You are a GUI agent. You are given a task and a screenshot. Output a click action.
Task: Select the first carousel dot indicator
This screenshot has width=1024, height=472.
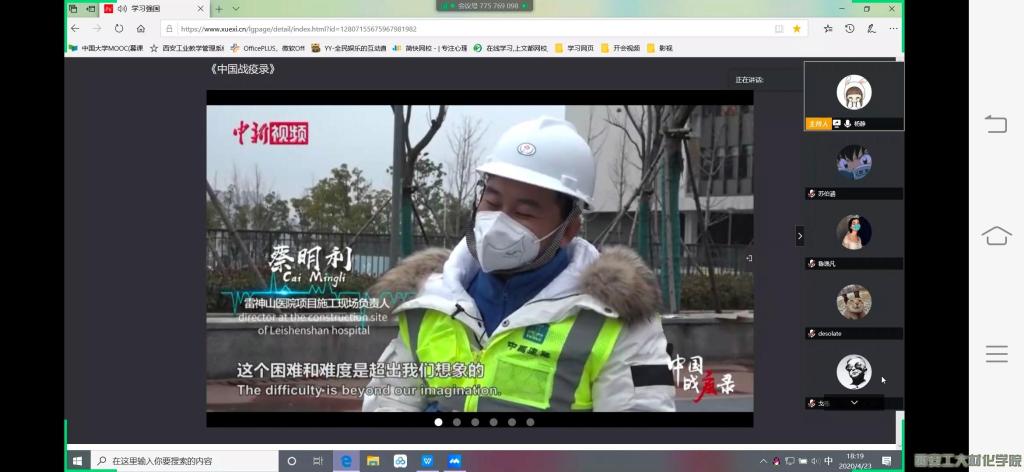click(x=438, y=422)
